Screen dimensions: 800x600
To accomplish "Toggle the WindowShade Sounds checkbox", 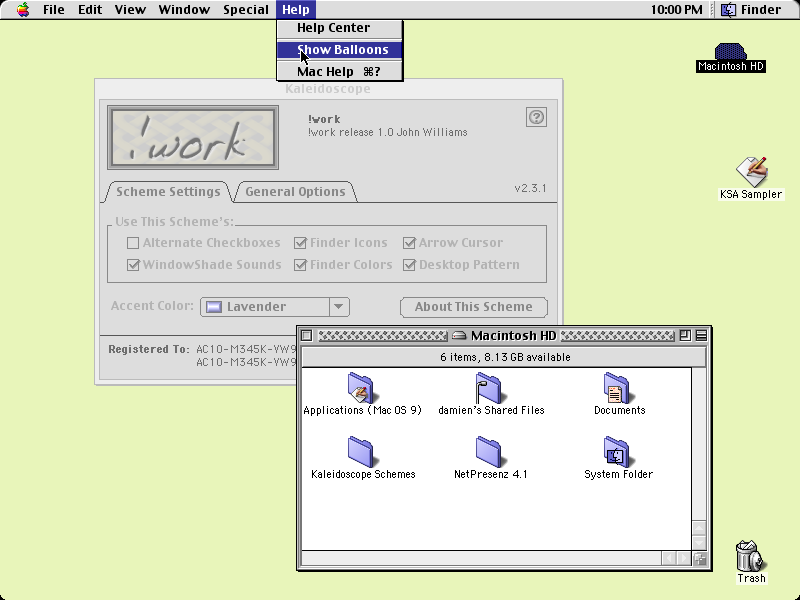I will coord(133,265).
